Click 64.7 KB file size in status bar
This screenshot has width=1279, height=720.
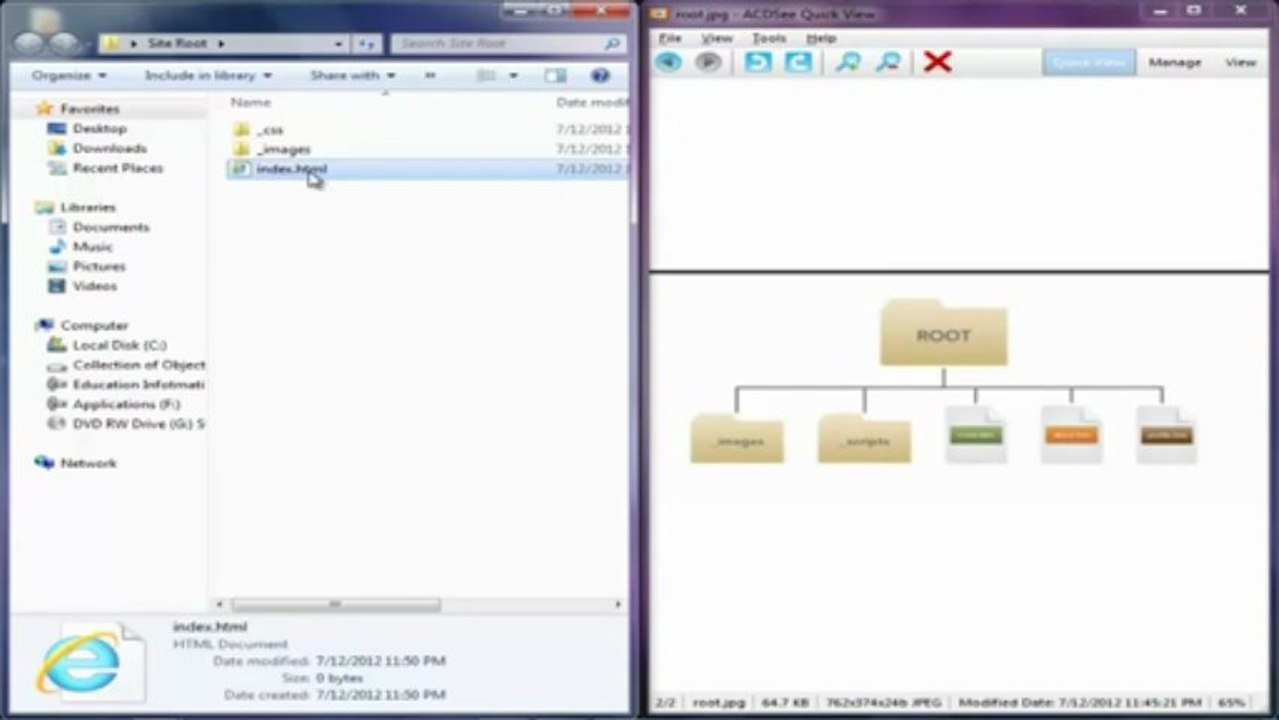click(784, 703)
